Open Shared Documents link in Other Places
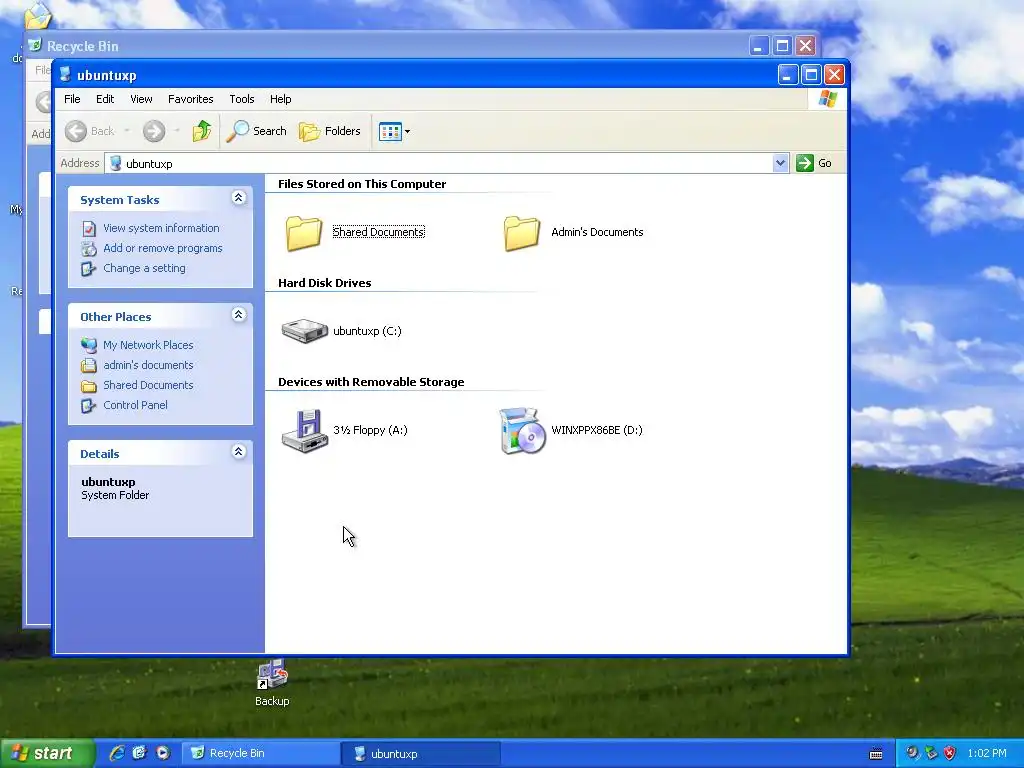The image size is (1024, 768). click(148, 385)
